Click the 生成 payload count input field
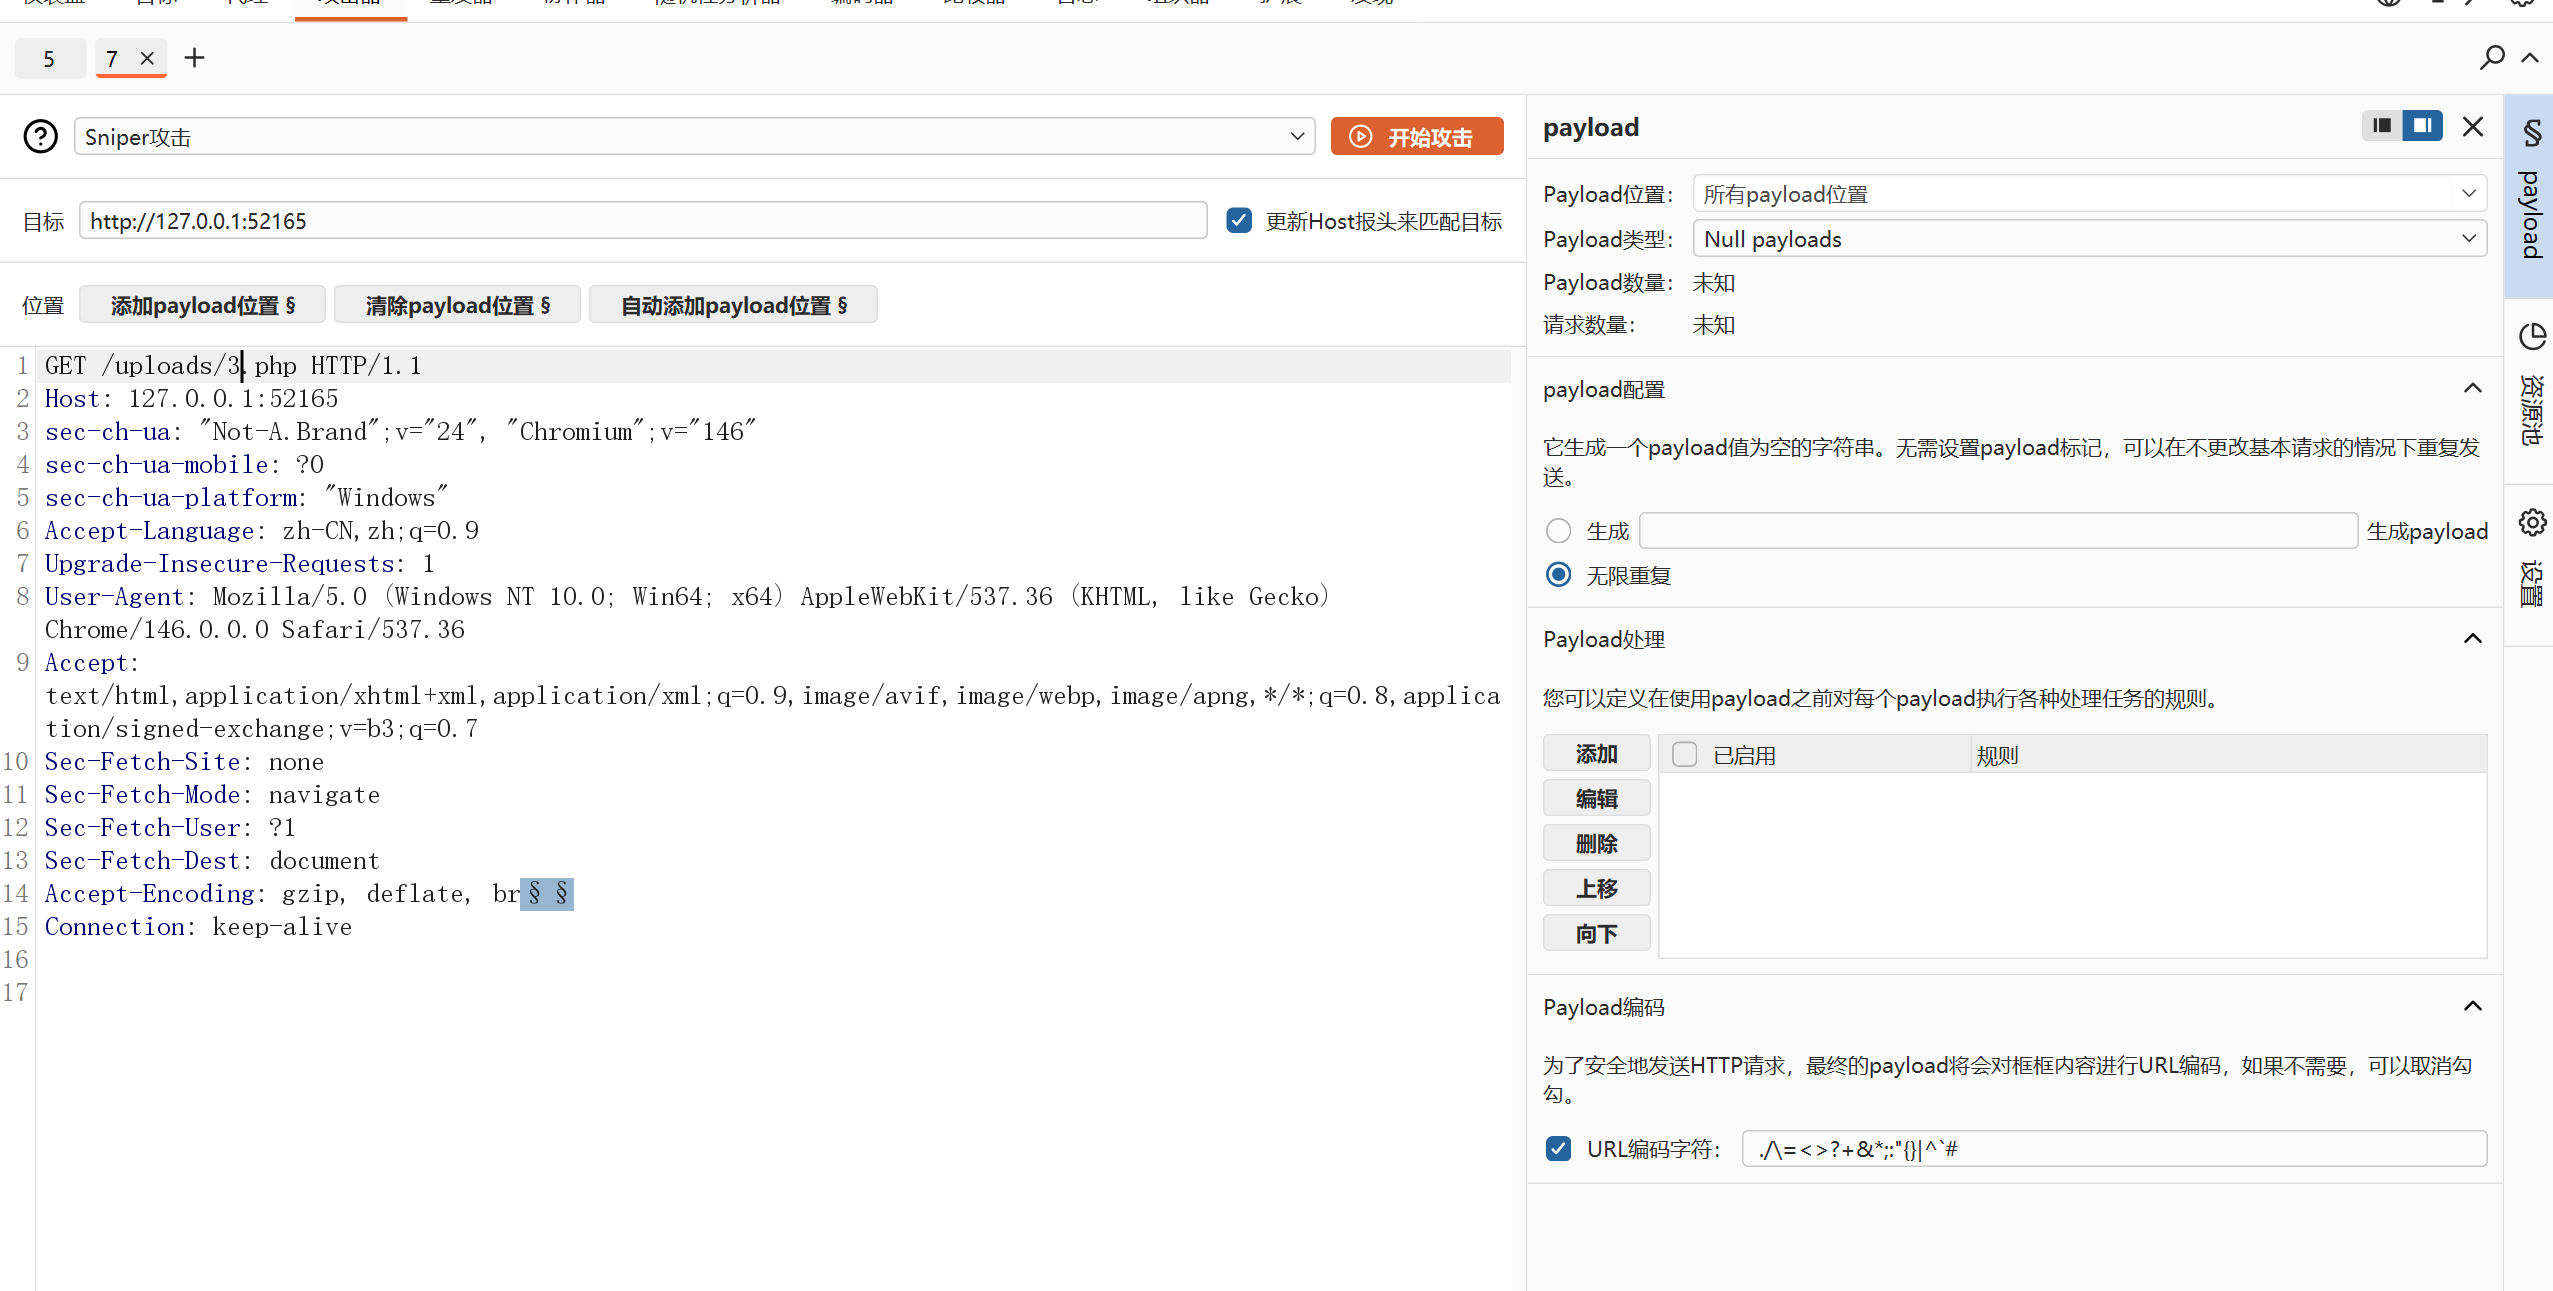The image size is (2553, 1291). pos(1998,531)
